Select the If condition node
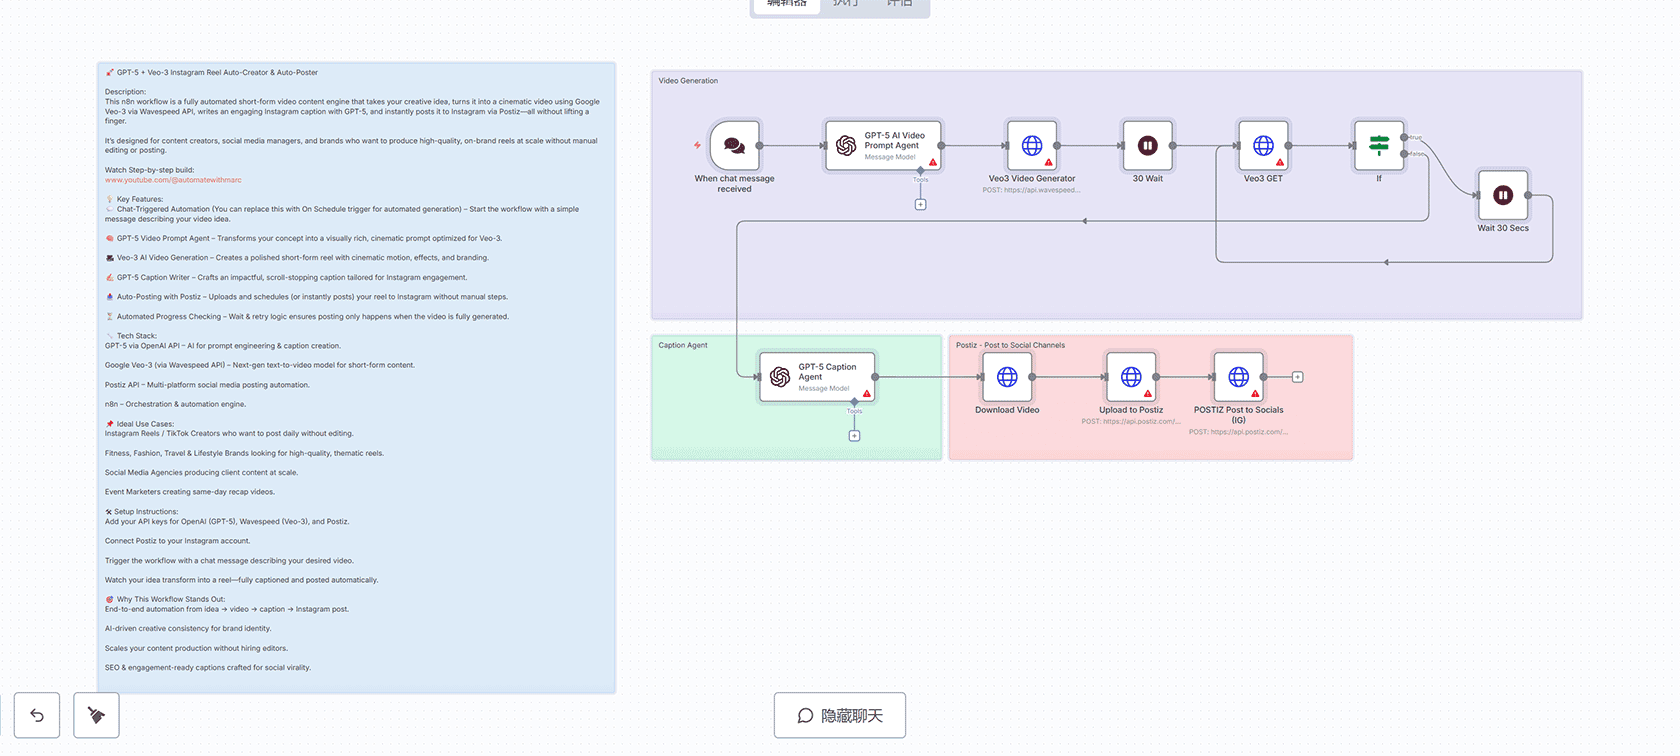 tap(1379, 146)
